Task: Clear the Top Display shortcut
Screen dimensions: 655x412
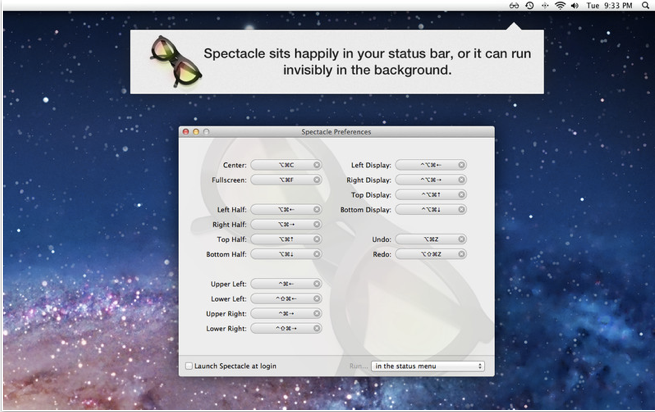Action: pos(462,195)
